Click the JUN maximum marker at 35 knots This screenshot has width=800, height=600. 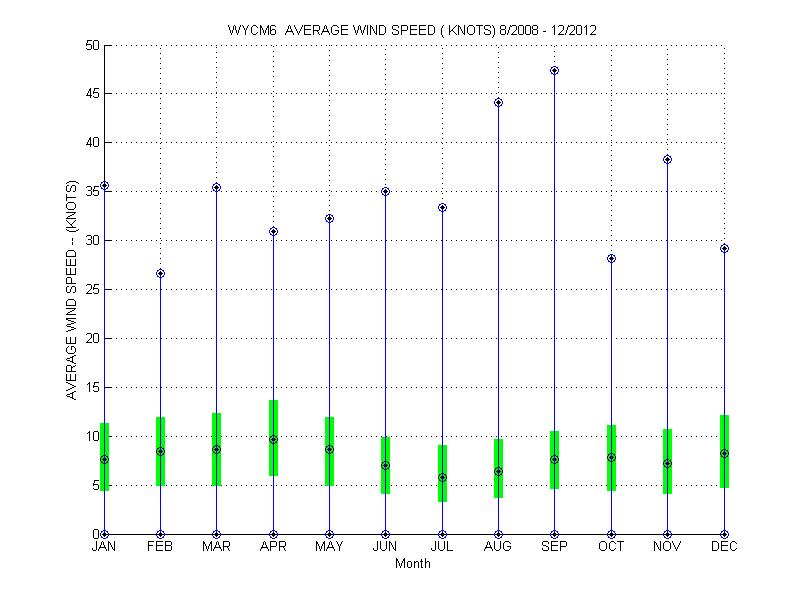coord(386,192)
